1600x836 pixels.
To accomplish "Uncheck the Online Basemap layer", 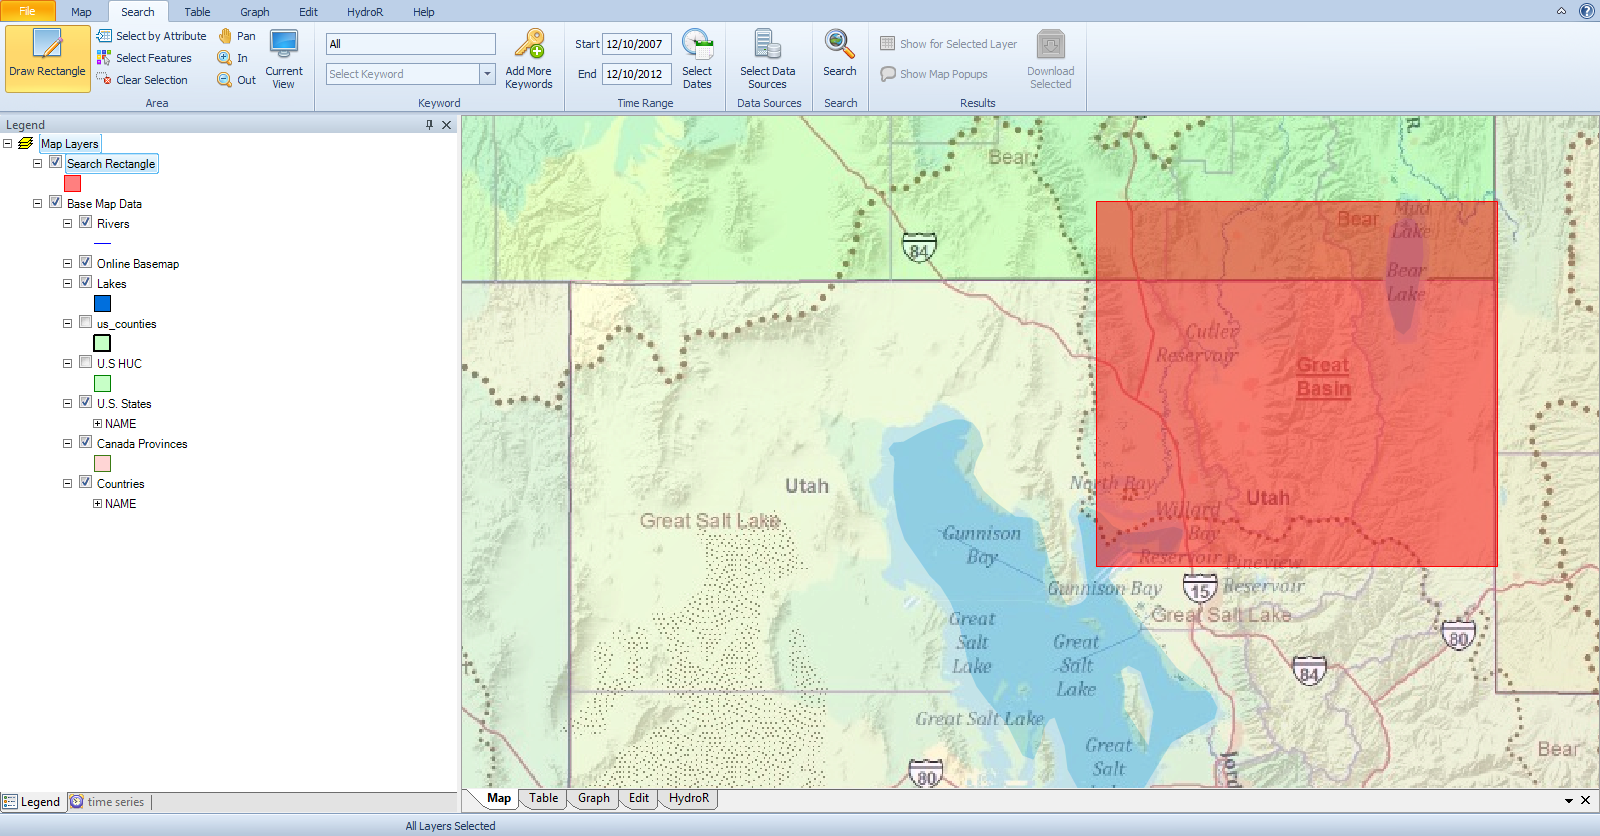I will [x=86, y=262].
